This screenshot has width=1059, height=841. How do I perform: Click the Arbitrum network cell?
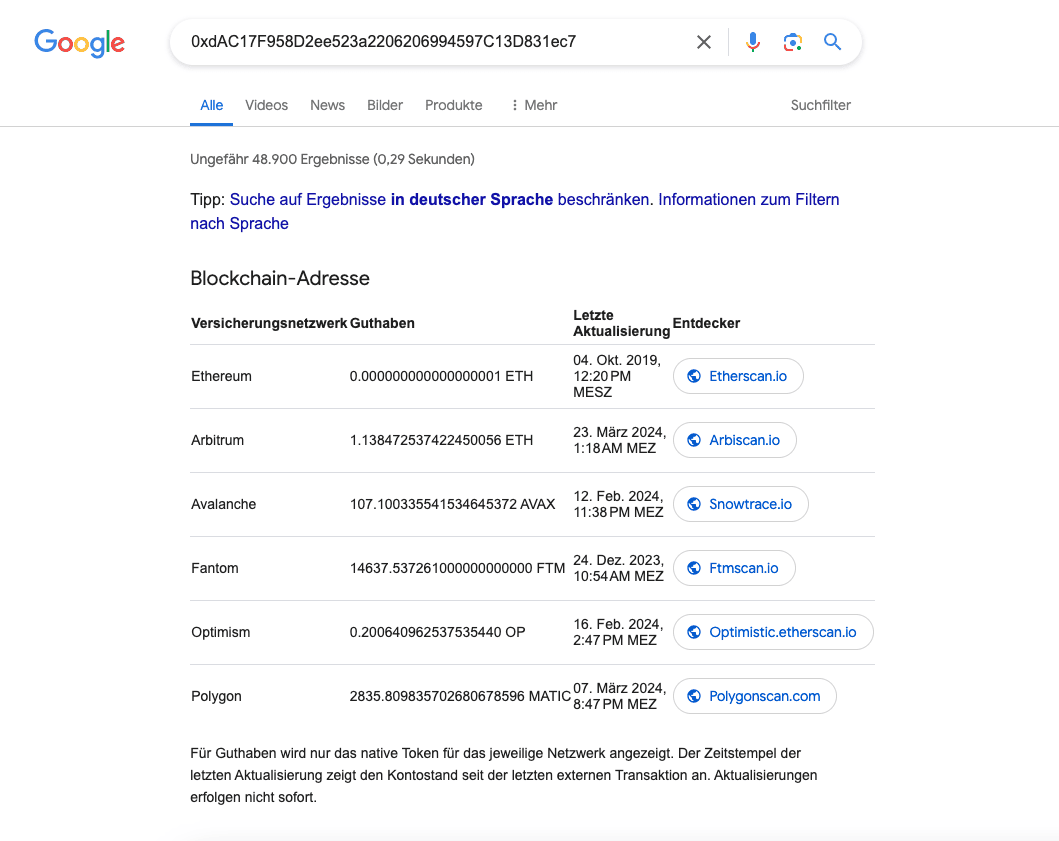[x=217, y=440]
